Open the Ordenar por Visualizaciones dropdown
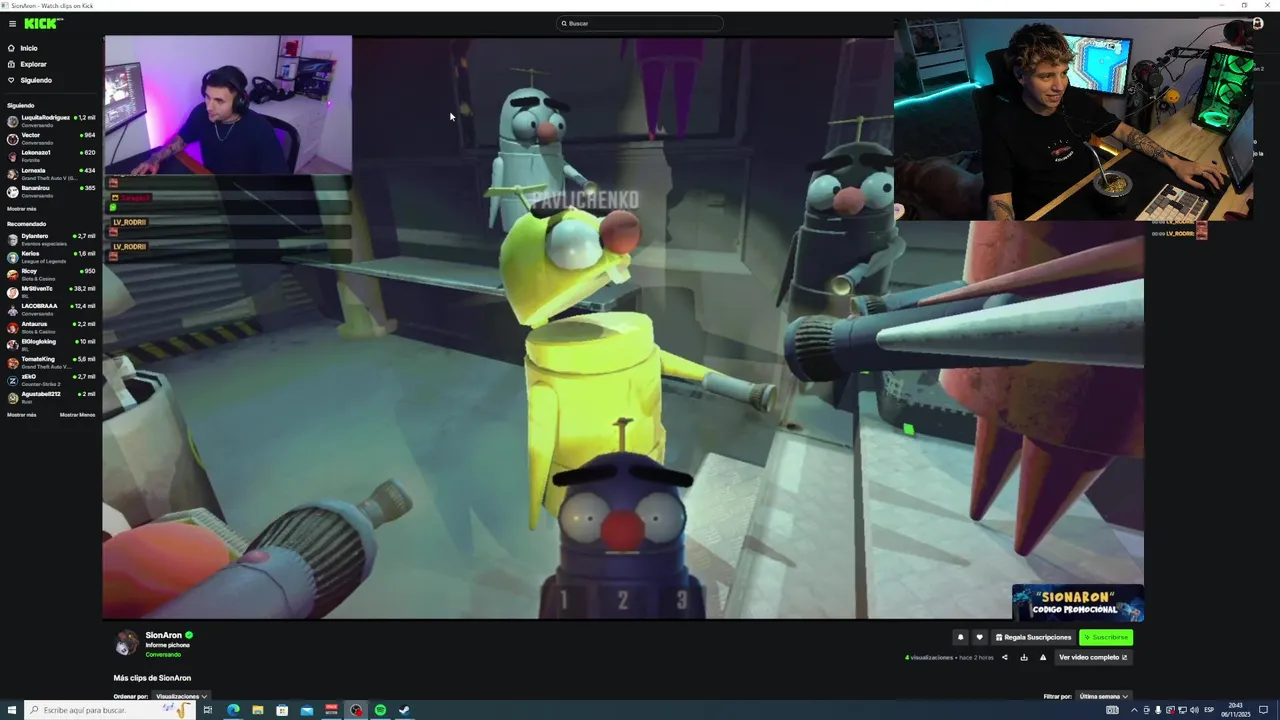Viewport: 1280px width, 720px height. tap(181, 696)
